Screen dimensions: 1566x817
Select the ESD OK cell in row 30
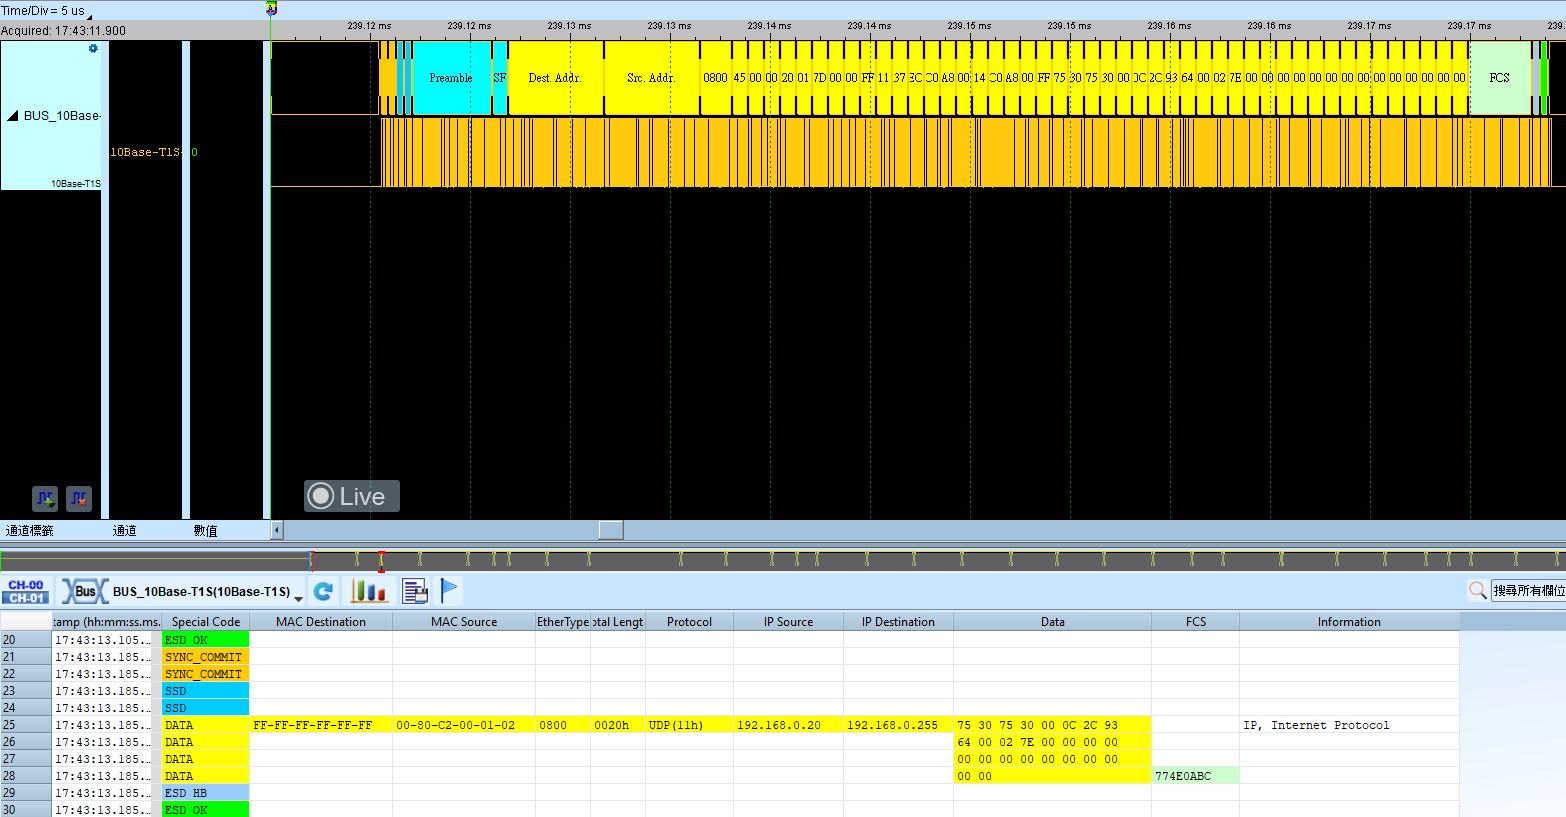click(205, 810)
